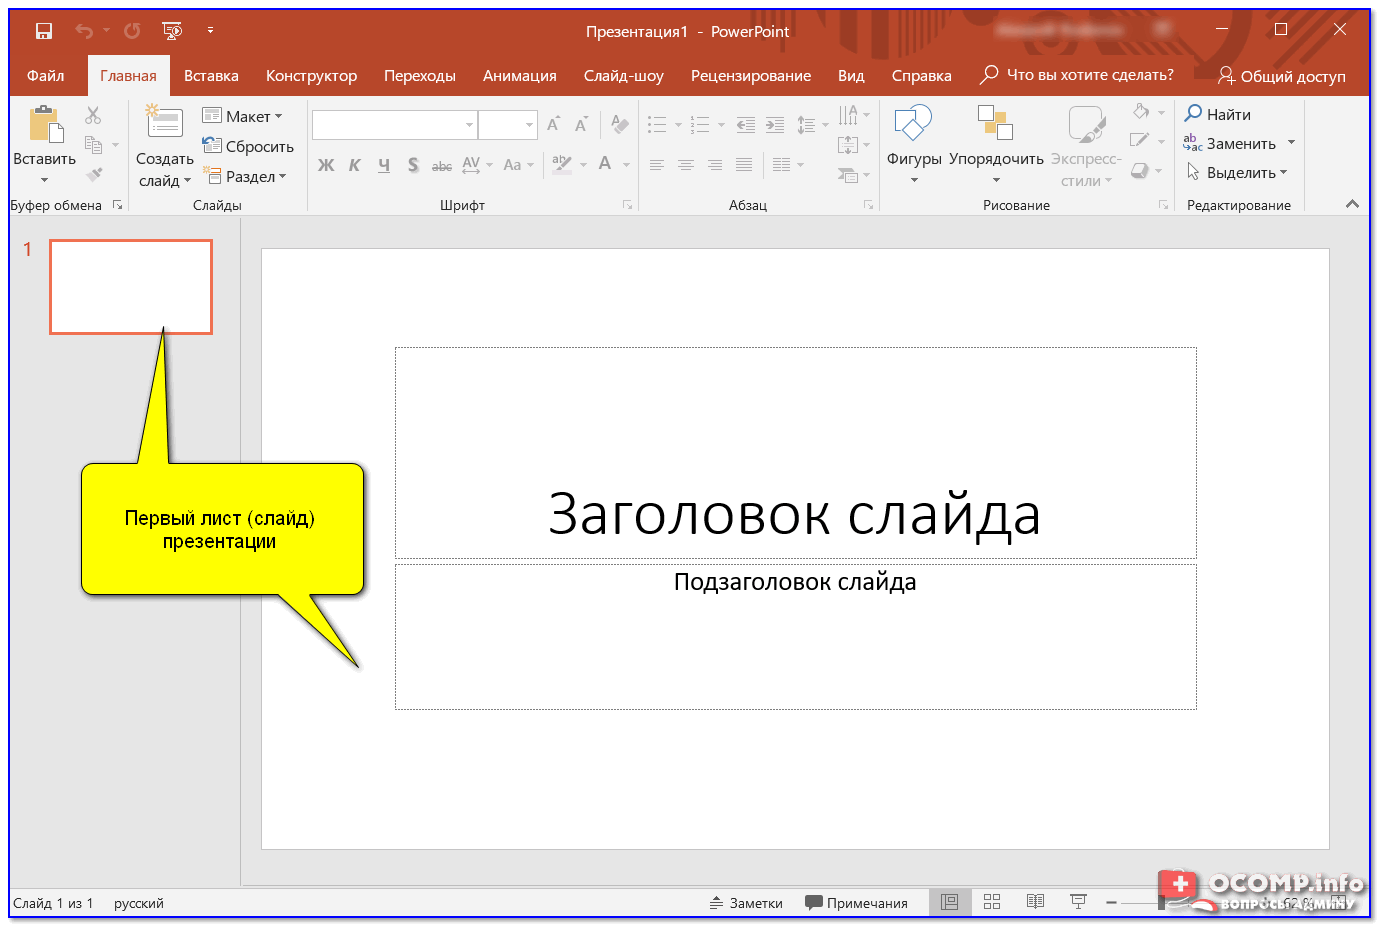Viewport: 1379px width, 926px height.
Task: Open font color (A) picker
Action: 605,164
